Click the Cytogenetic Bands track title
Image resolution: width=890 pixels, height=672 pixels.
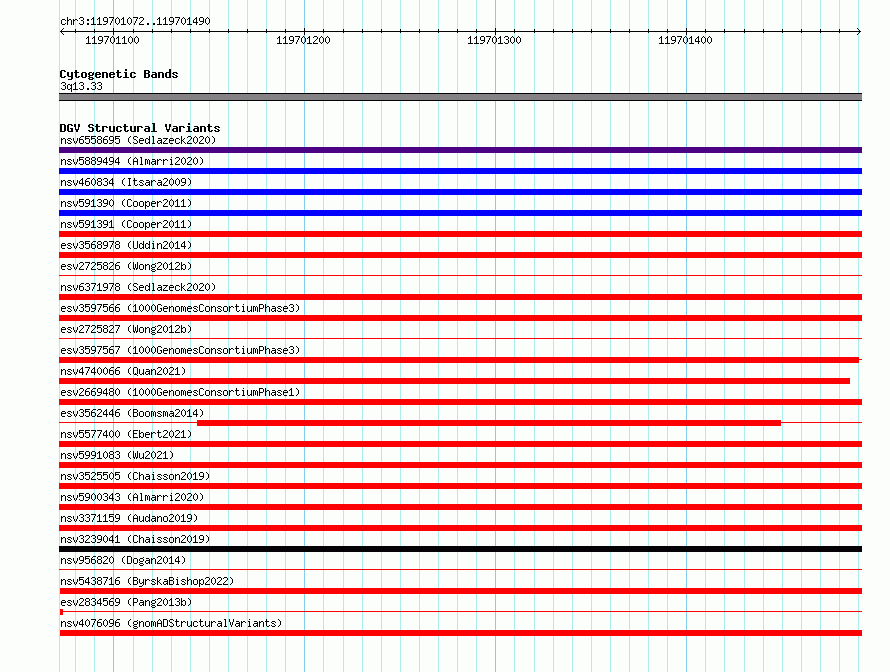click(x=119, y=74)
